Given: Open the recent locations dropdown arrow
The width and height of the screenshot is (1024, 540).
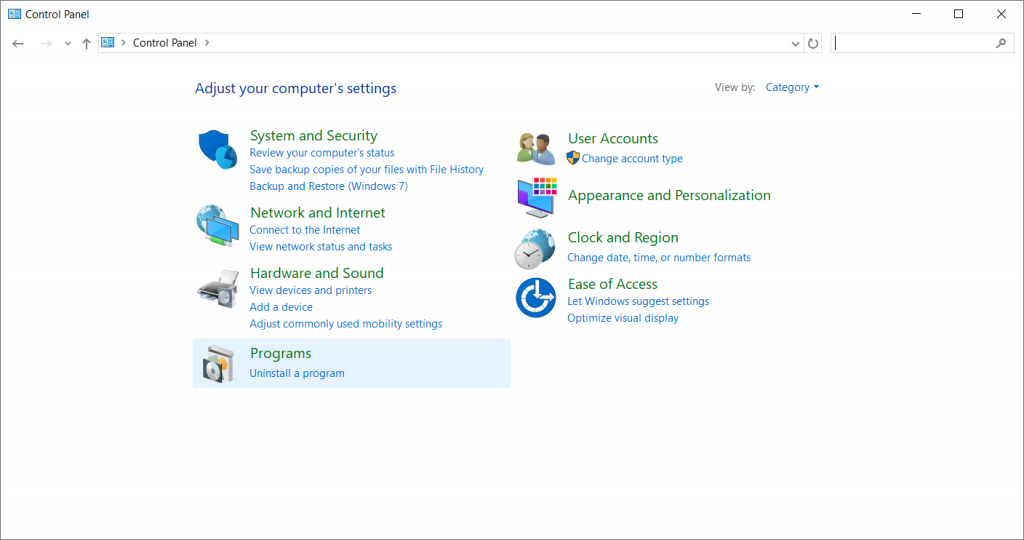Looking at the screenshot, I should click(67, 44).
